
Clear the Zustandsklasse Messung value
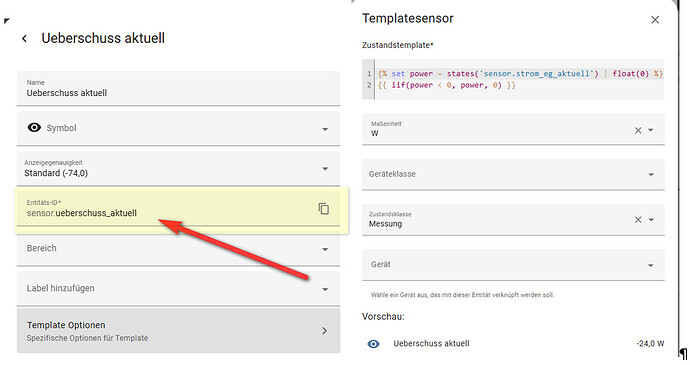638,220
